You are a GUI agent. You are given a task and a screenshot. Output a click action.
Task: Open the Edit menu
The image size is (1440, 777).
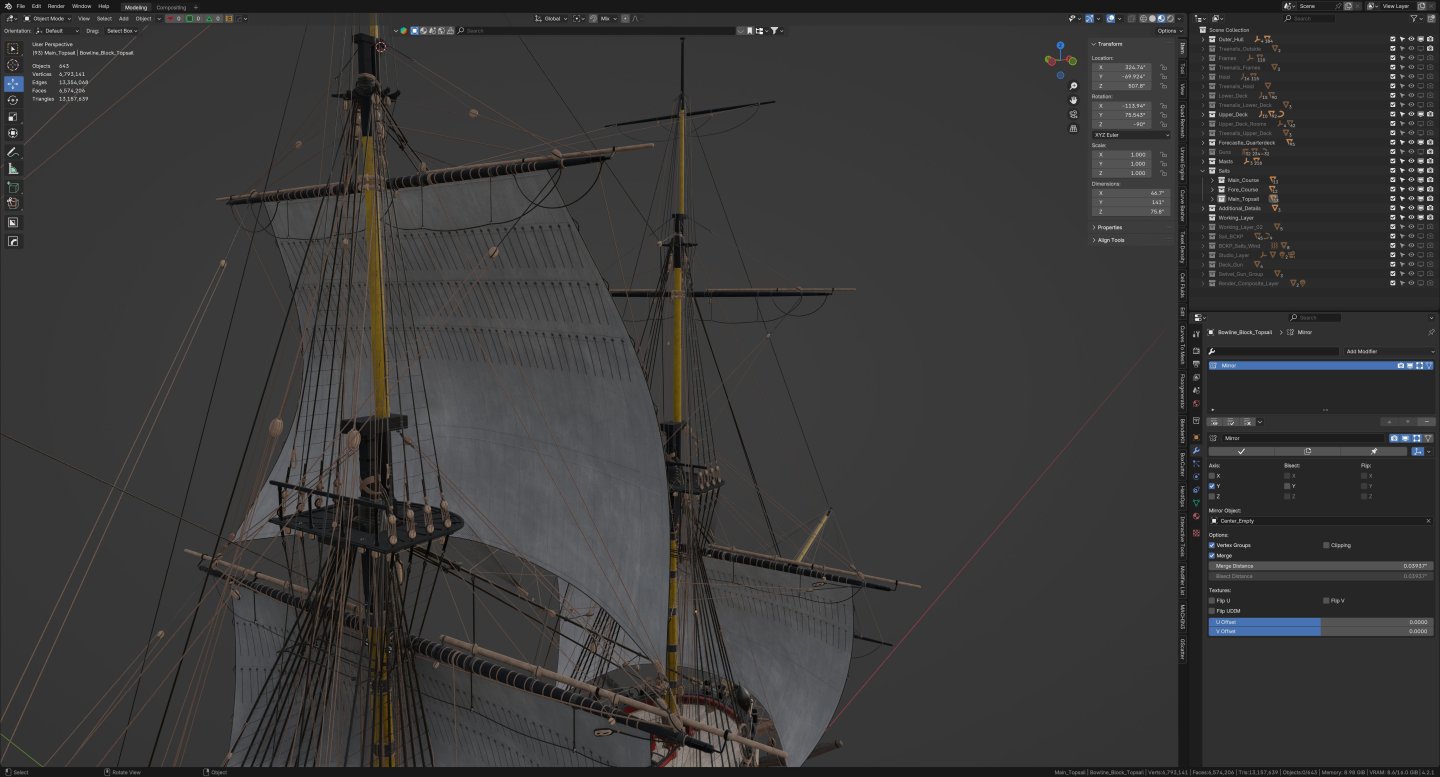click(36, 6)
